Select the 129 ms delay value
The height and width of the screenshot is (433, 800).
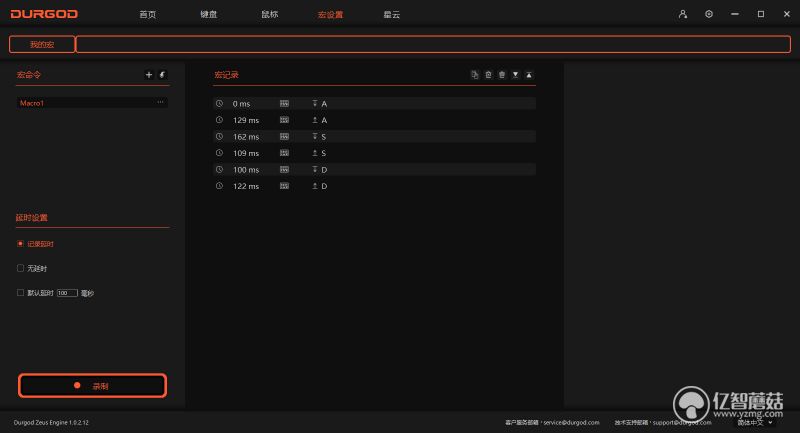(246, 120)
